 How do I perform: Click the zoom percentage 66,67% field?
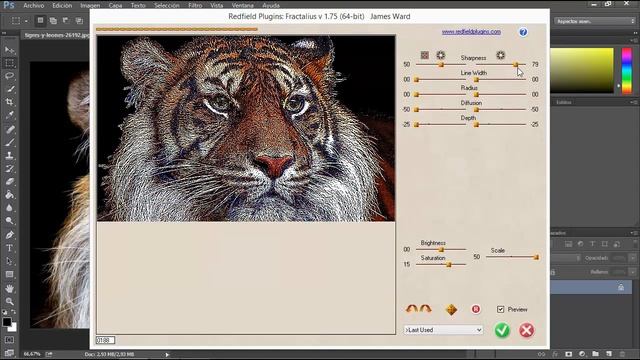coord(32,354)
